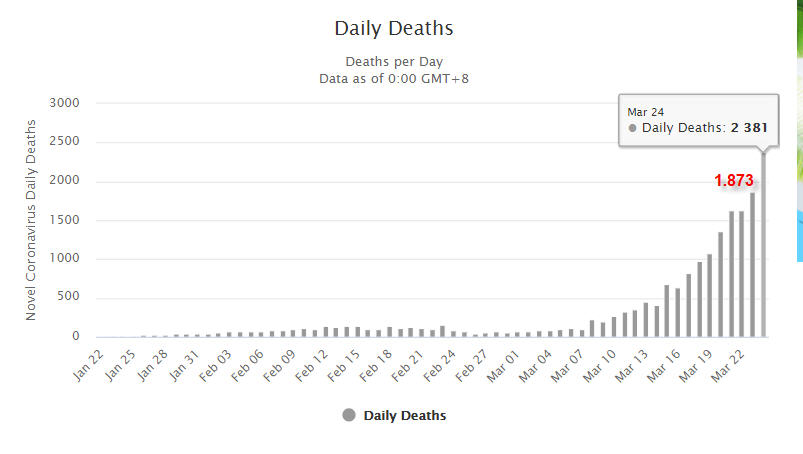Click the Novel Coronavirus Daily Deaths axis title
This screenshot has width=803, height=454.
click(x=33, y=220)
